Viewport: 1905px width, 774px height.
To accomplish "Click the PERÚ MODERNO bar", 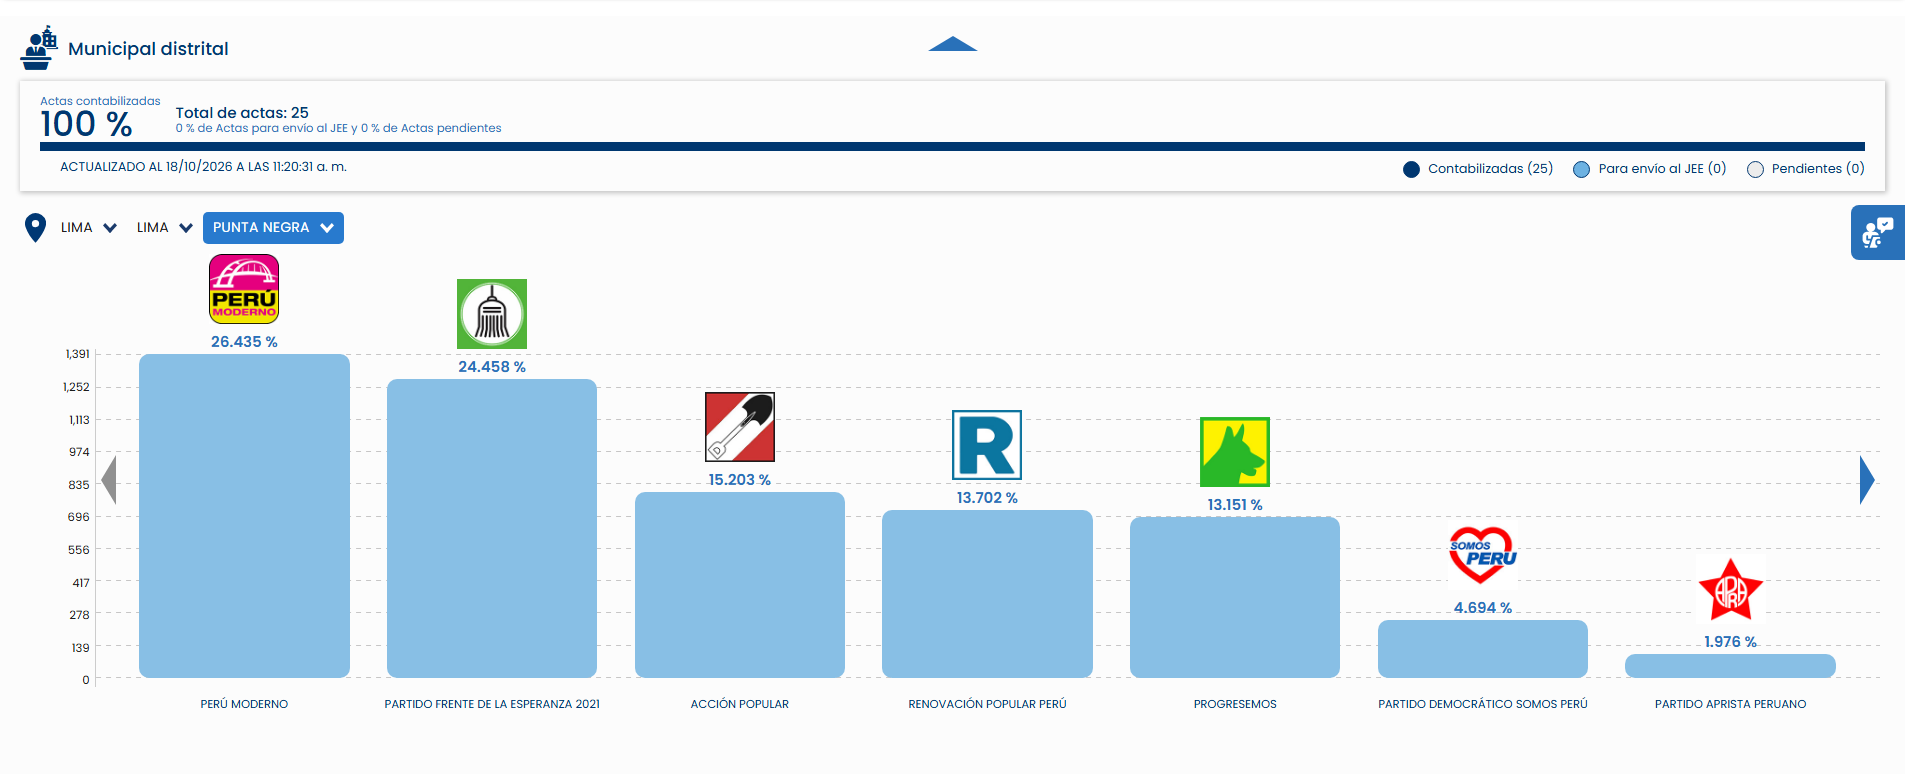I will point(244,516).
